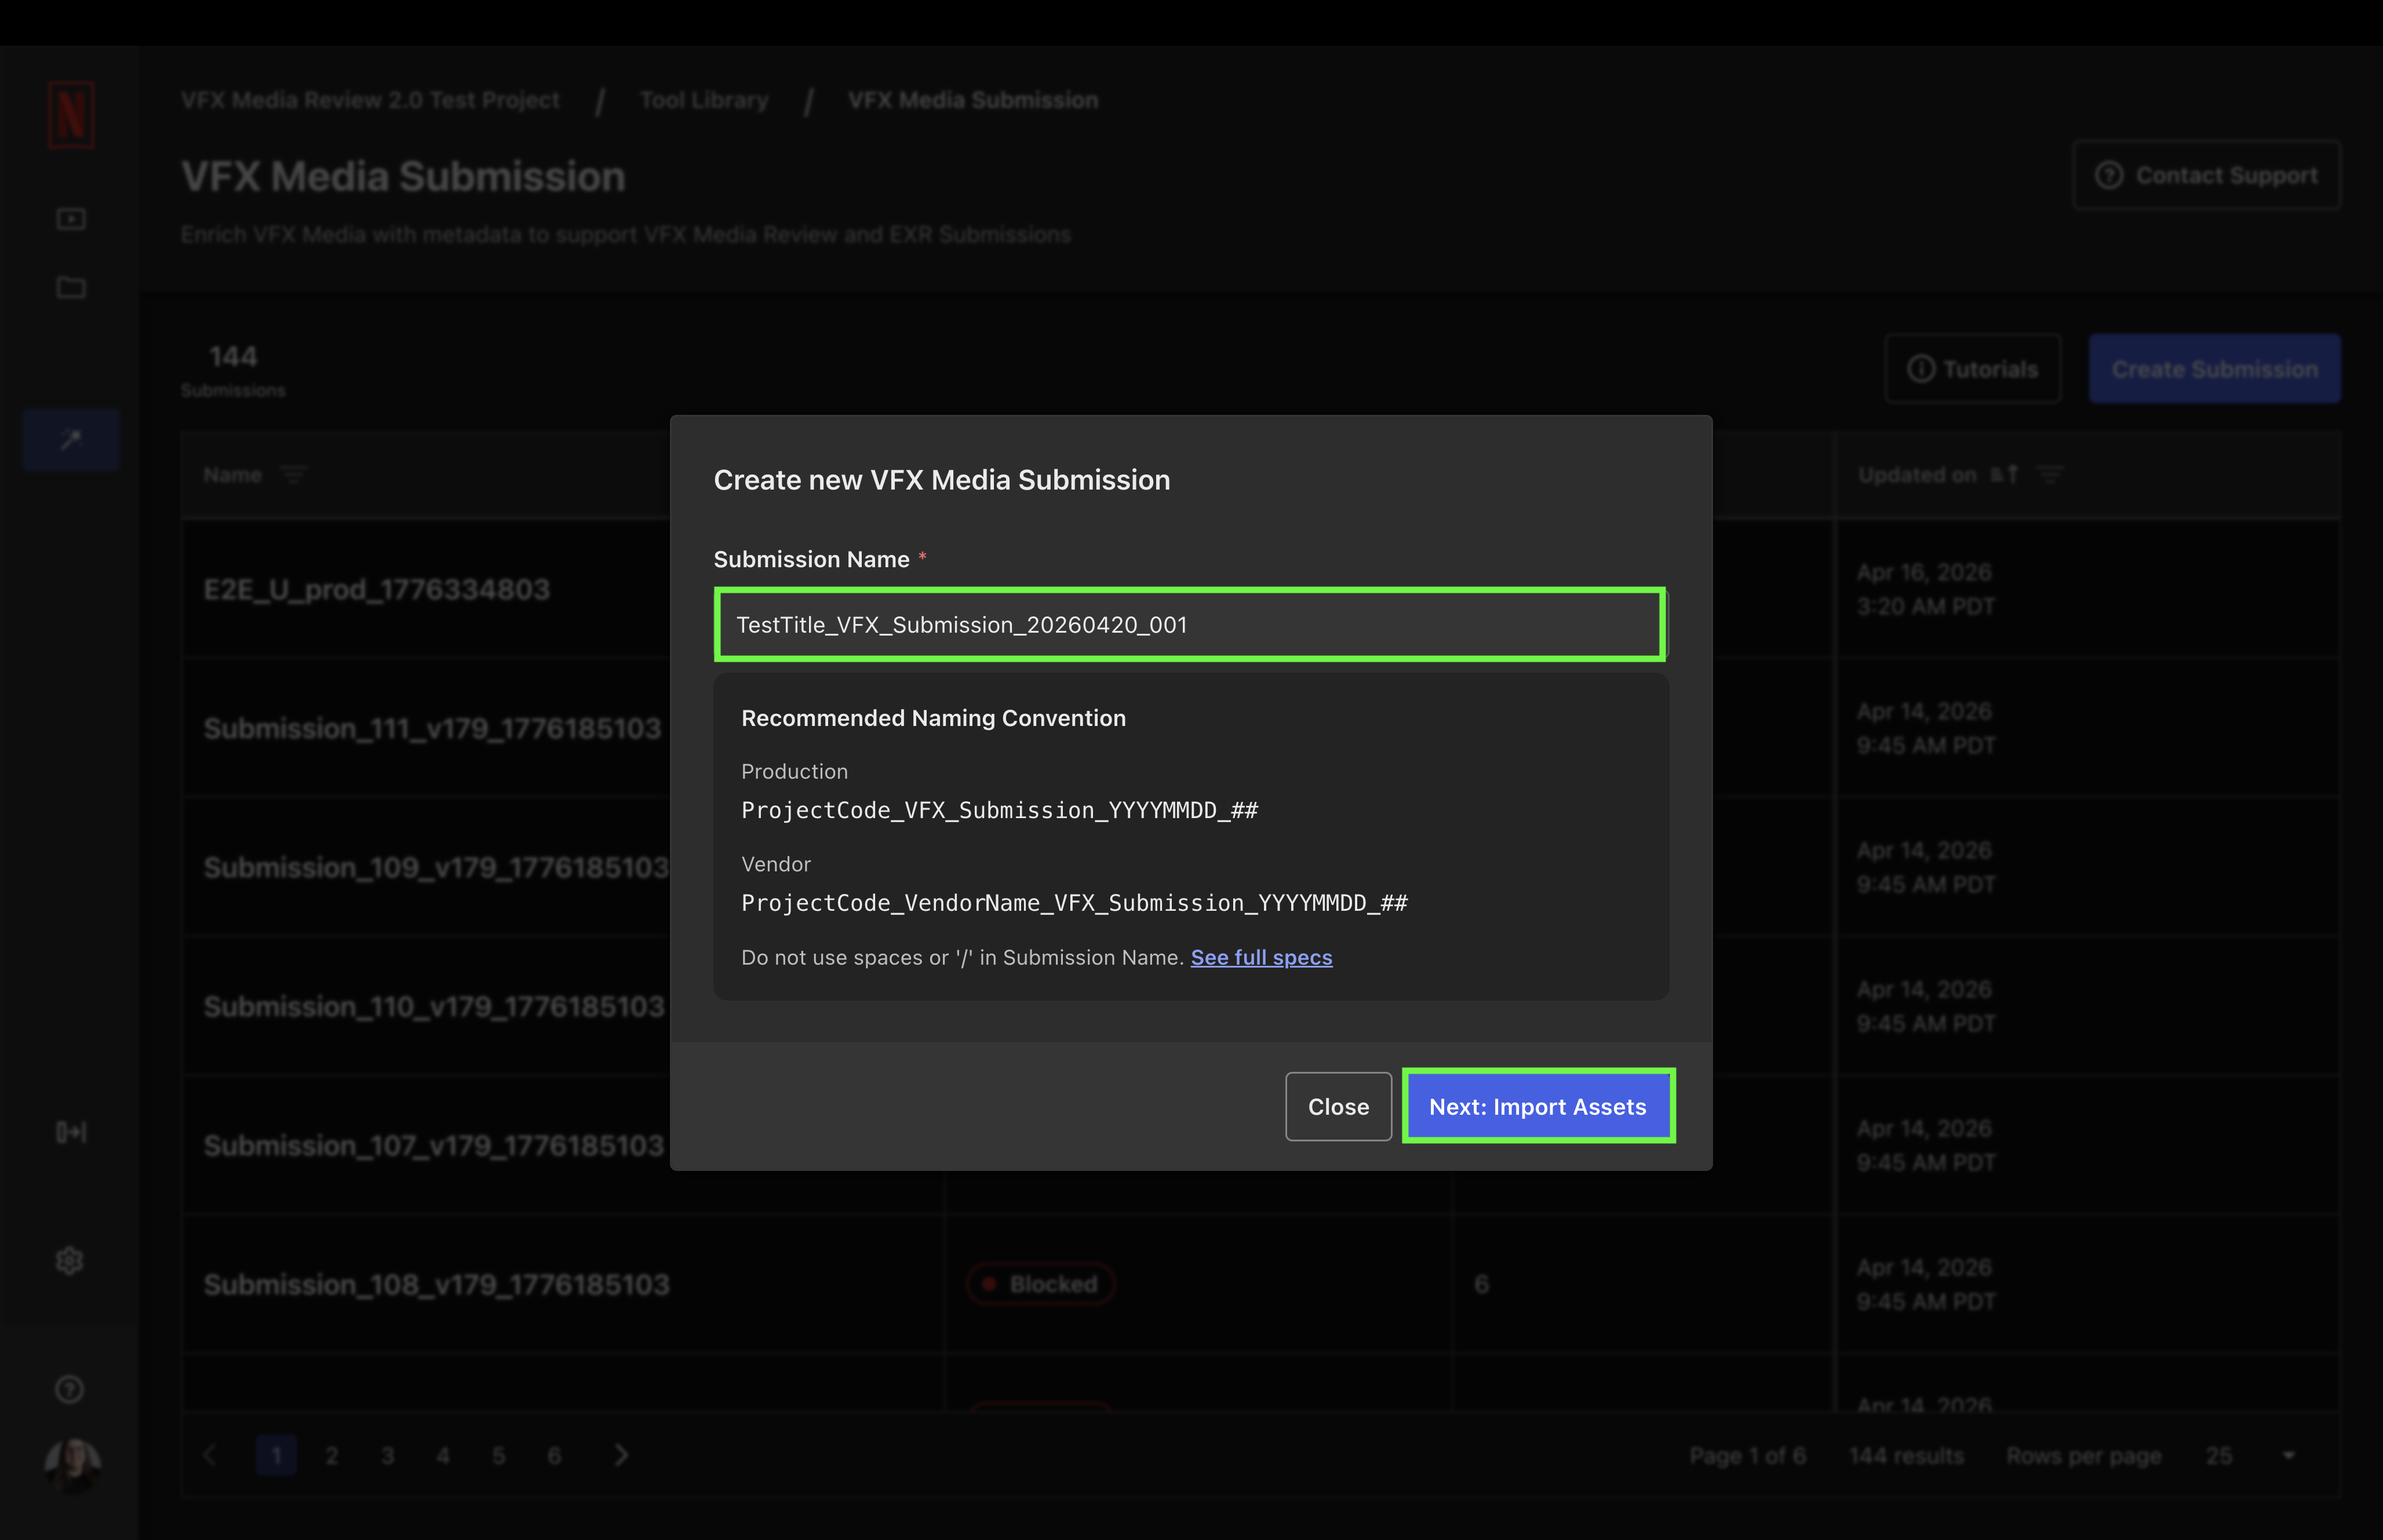Go to pagination page 3
This screenshot has height=1540, width=2383.
tap(388, 1455)
